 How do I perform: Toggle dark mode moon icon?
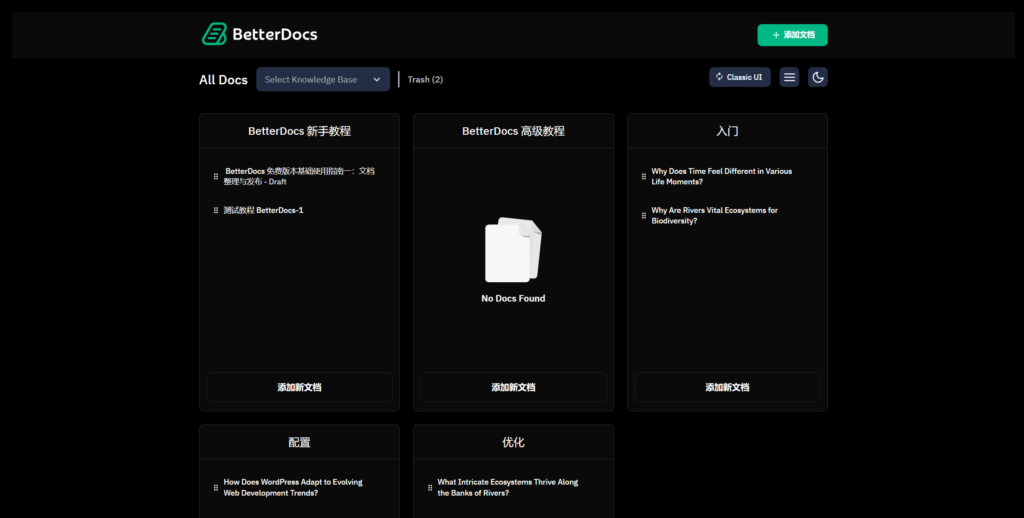pyautogui.click(x=818, y=77)
